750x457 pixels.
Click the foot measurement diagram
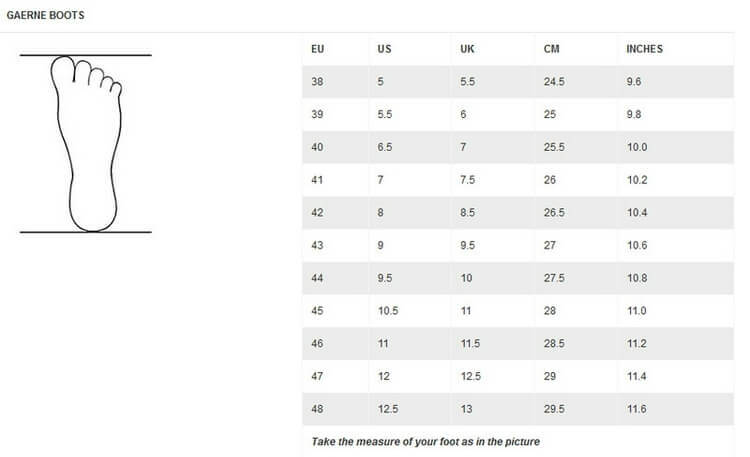point(86,144)
